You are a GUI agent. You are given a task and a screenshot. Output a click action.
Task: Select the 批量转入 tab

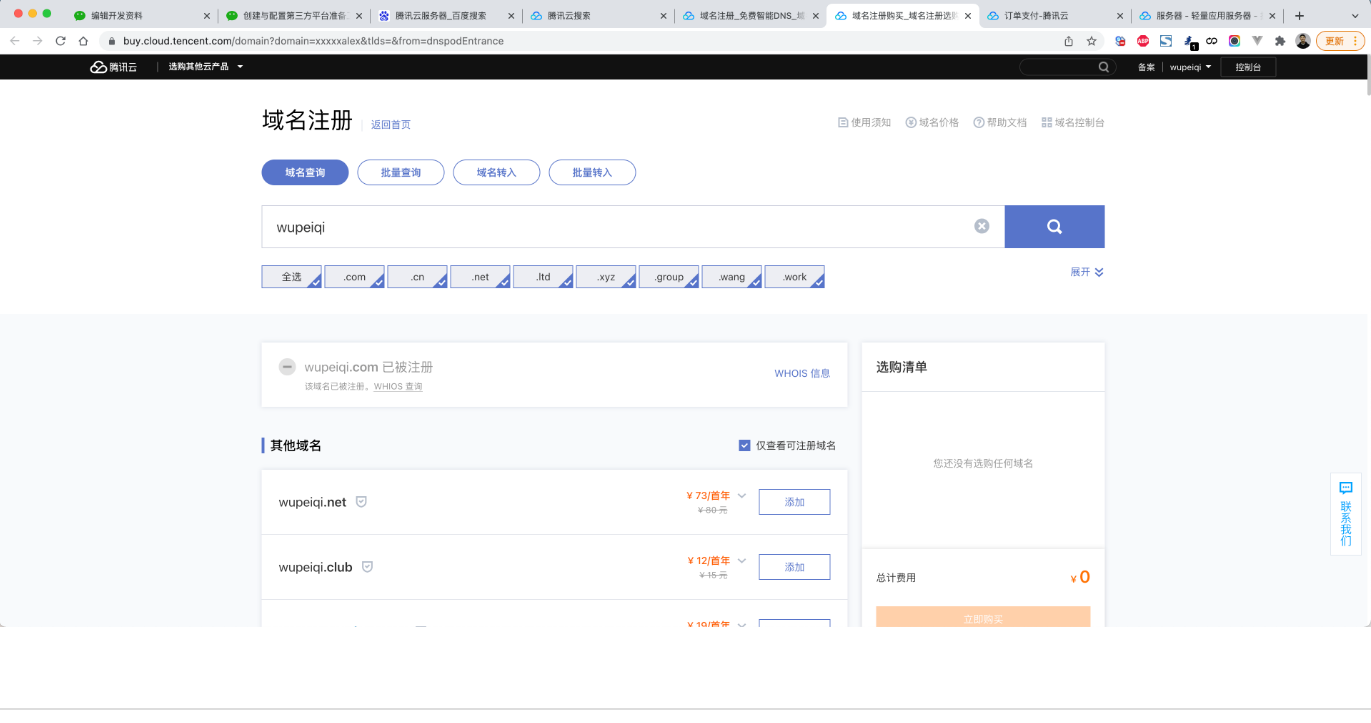[x=592, y=172]
